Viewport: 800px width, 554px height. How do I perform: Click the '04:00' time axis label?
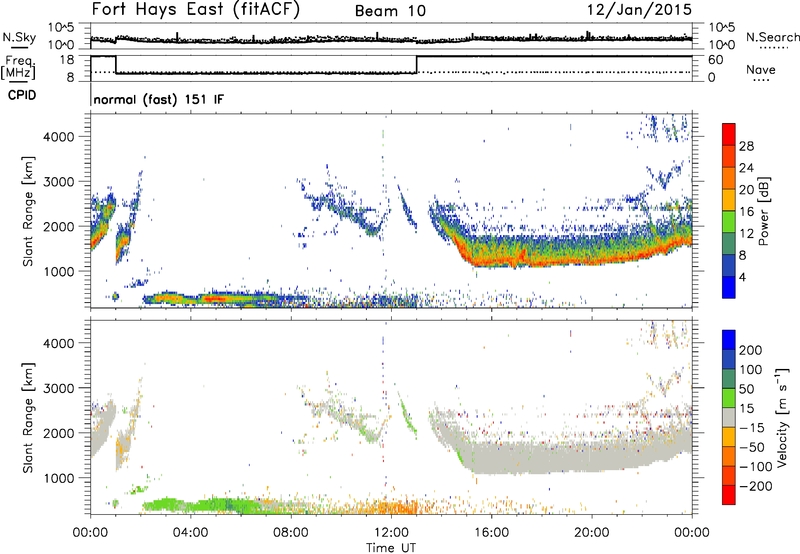tap(191, 533)
